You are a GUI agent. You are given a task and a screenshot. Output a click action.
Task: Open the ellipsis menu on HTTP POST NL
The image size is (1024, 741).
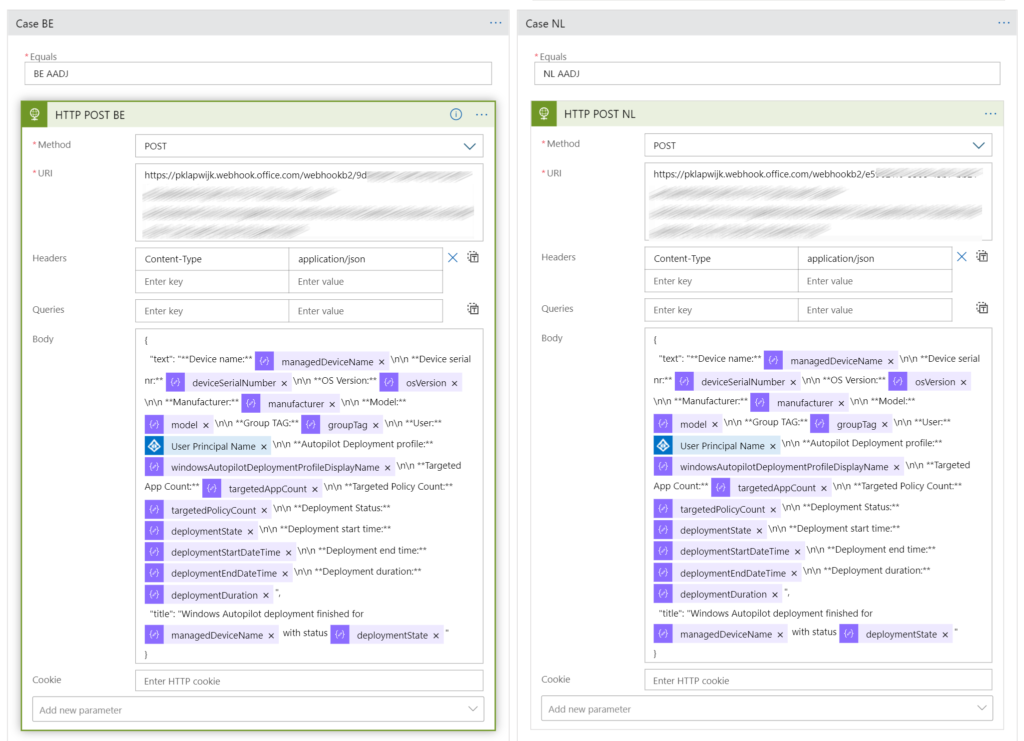coord(990,114)
